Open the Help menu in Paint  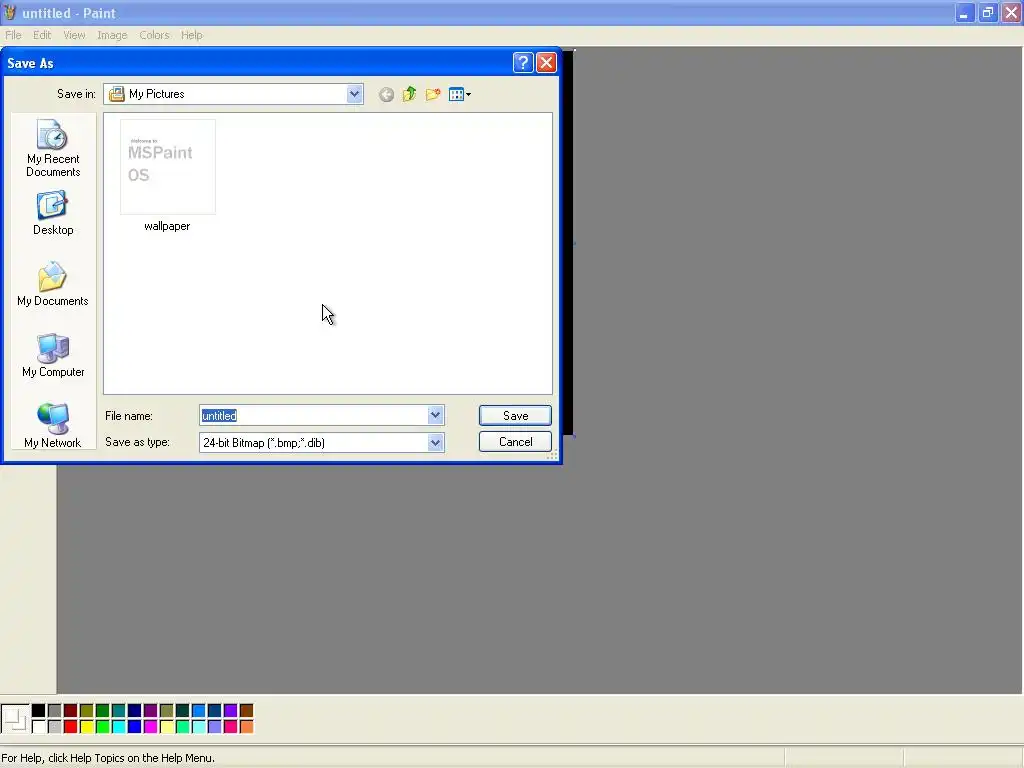point(191,35)
